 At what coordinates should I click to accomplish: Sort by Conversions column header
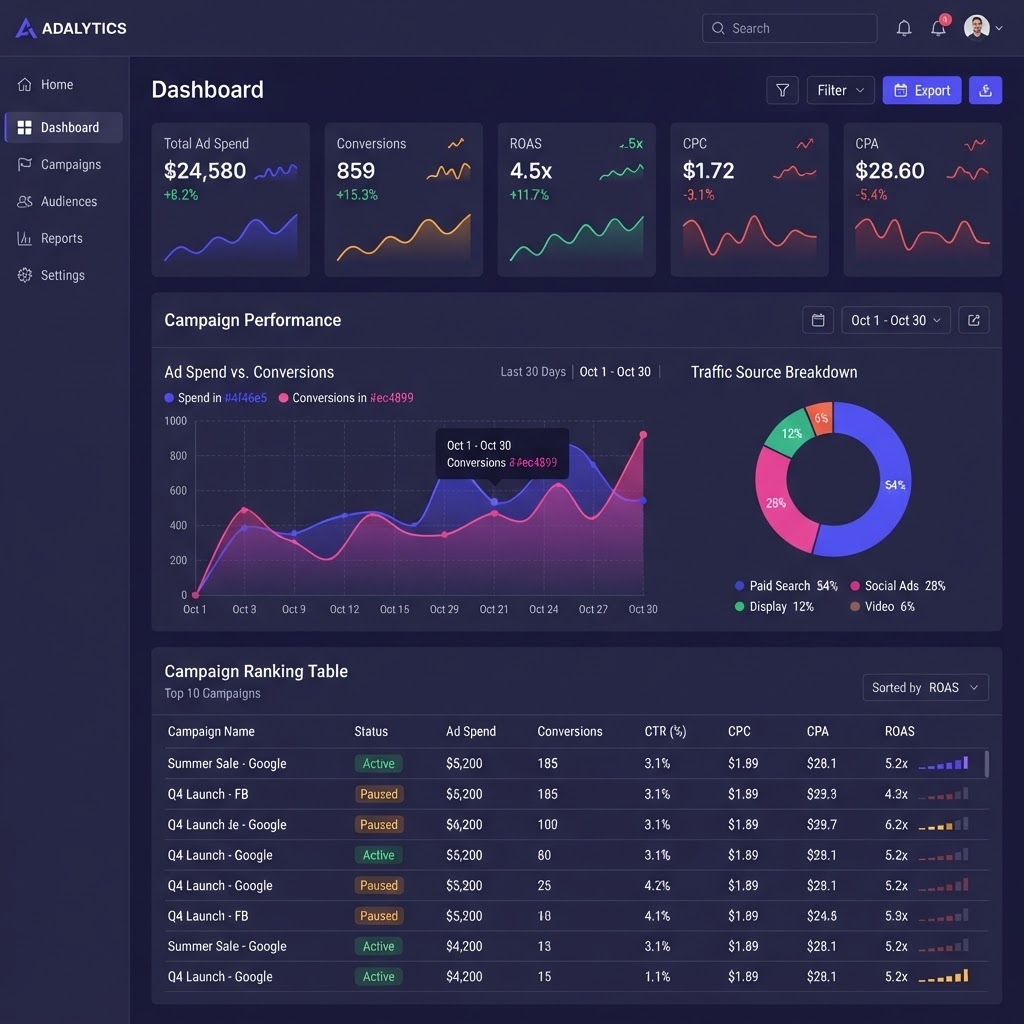[569, 731]
